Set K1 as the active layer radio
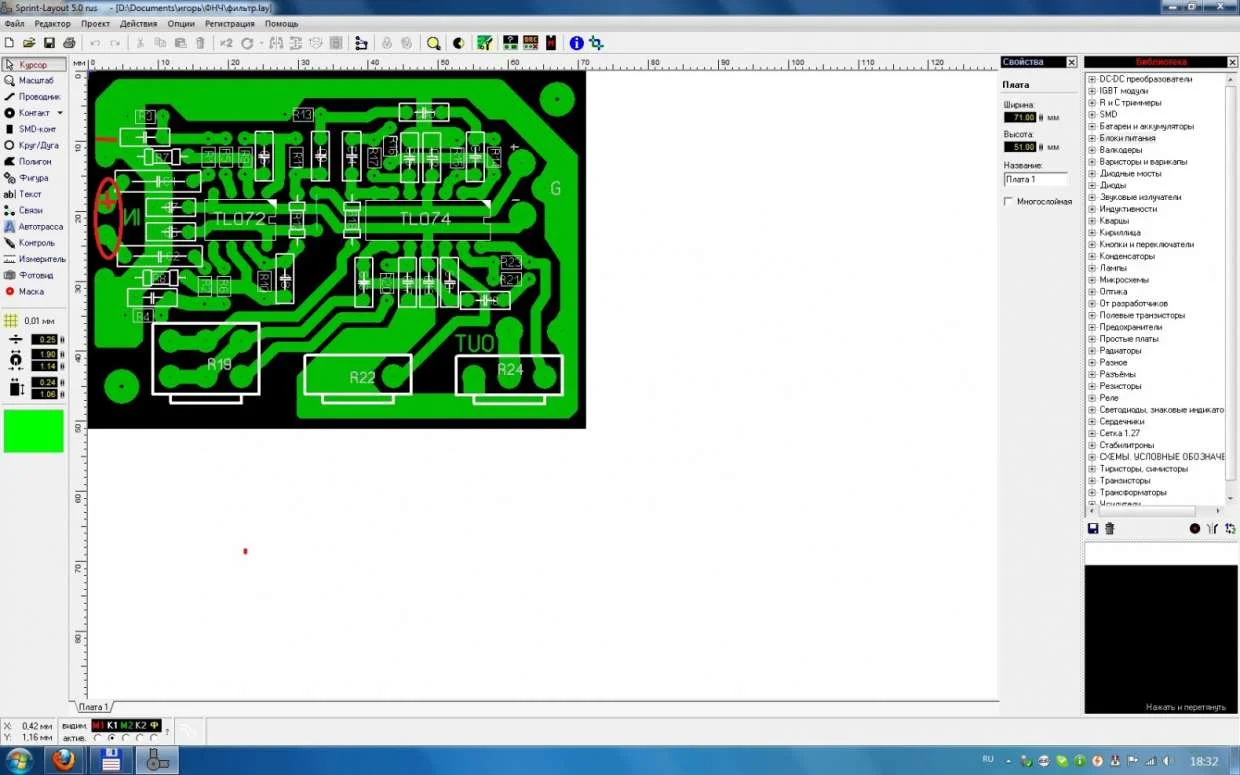The height and width of the screenshot is (775, 1240). [112, 738]
